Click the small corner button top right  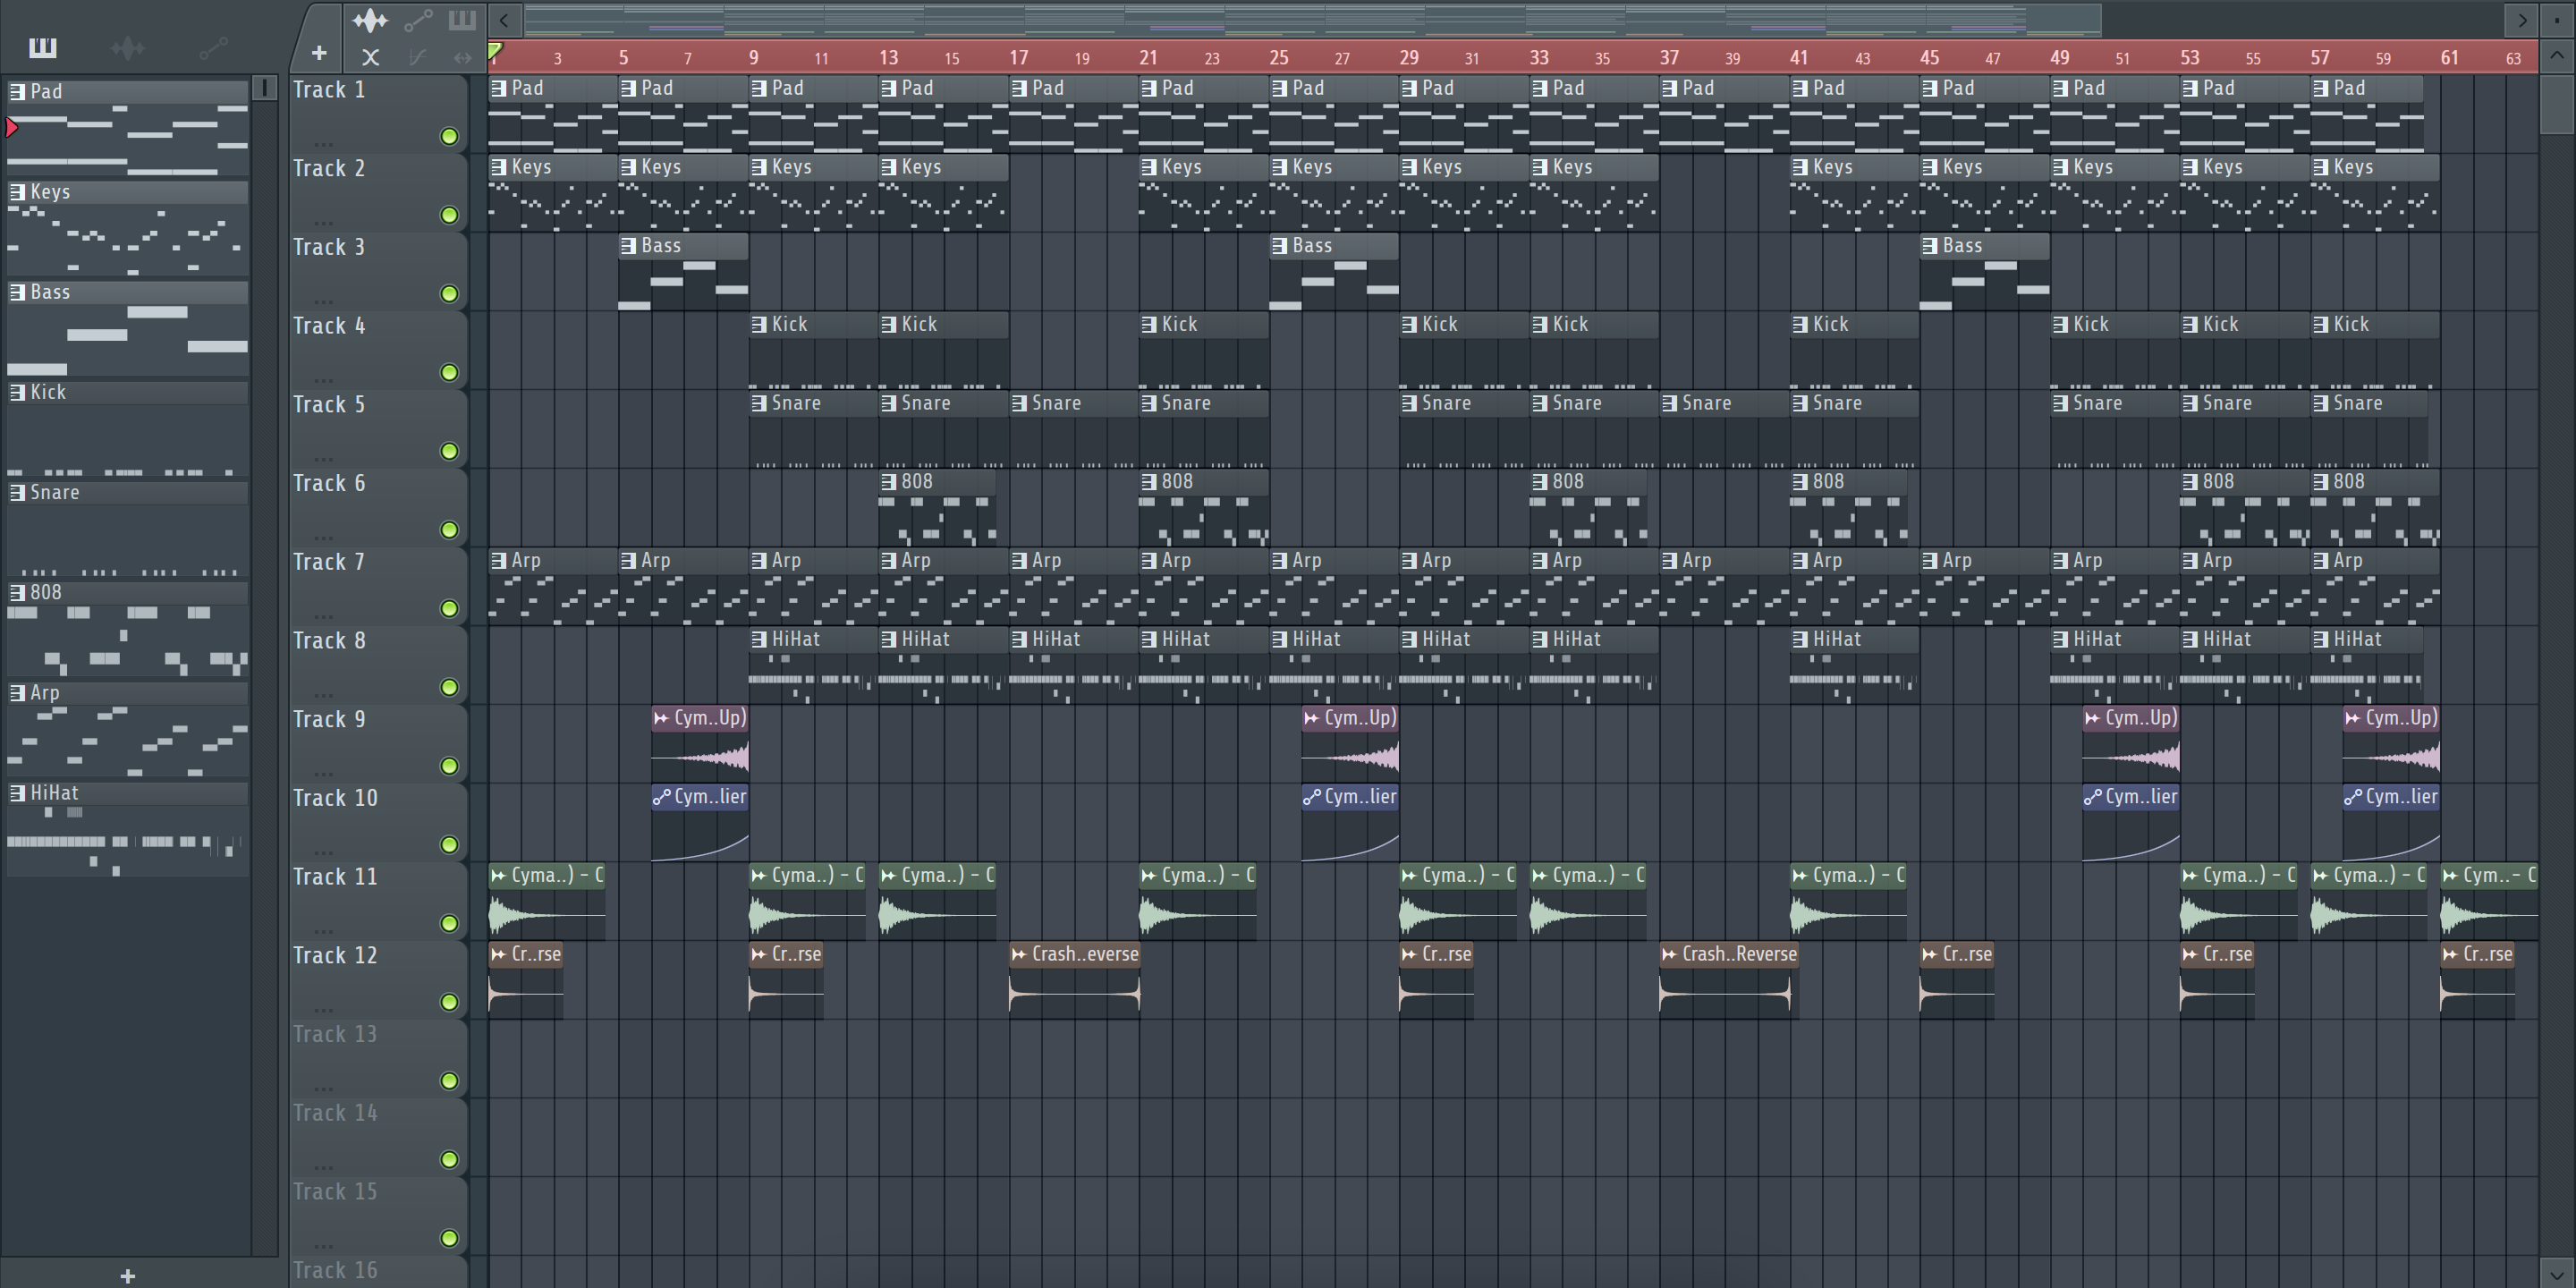pyautogui.click(x=2557, y=19)
